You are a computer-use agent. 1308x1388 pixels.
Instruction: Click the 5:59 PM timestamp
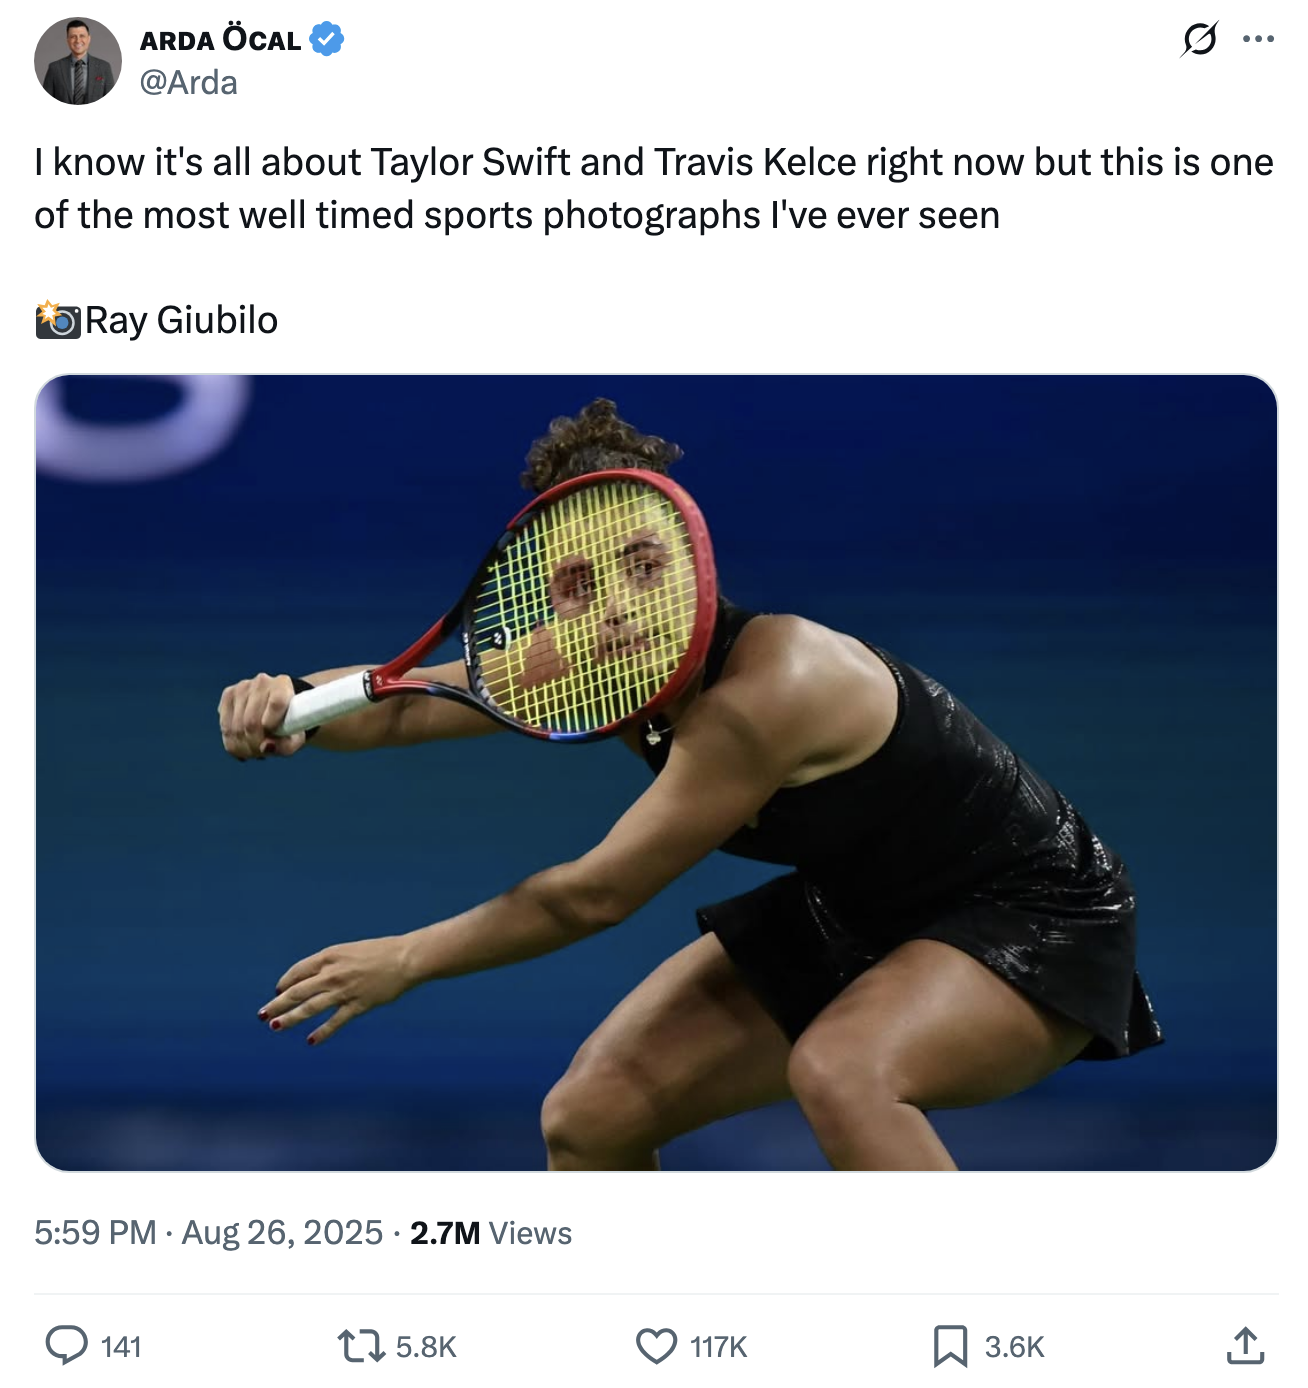click(95, 1232)
